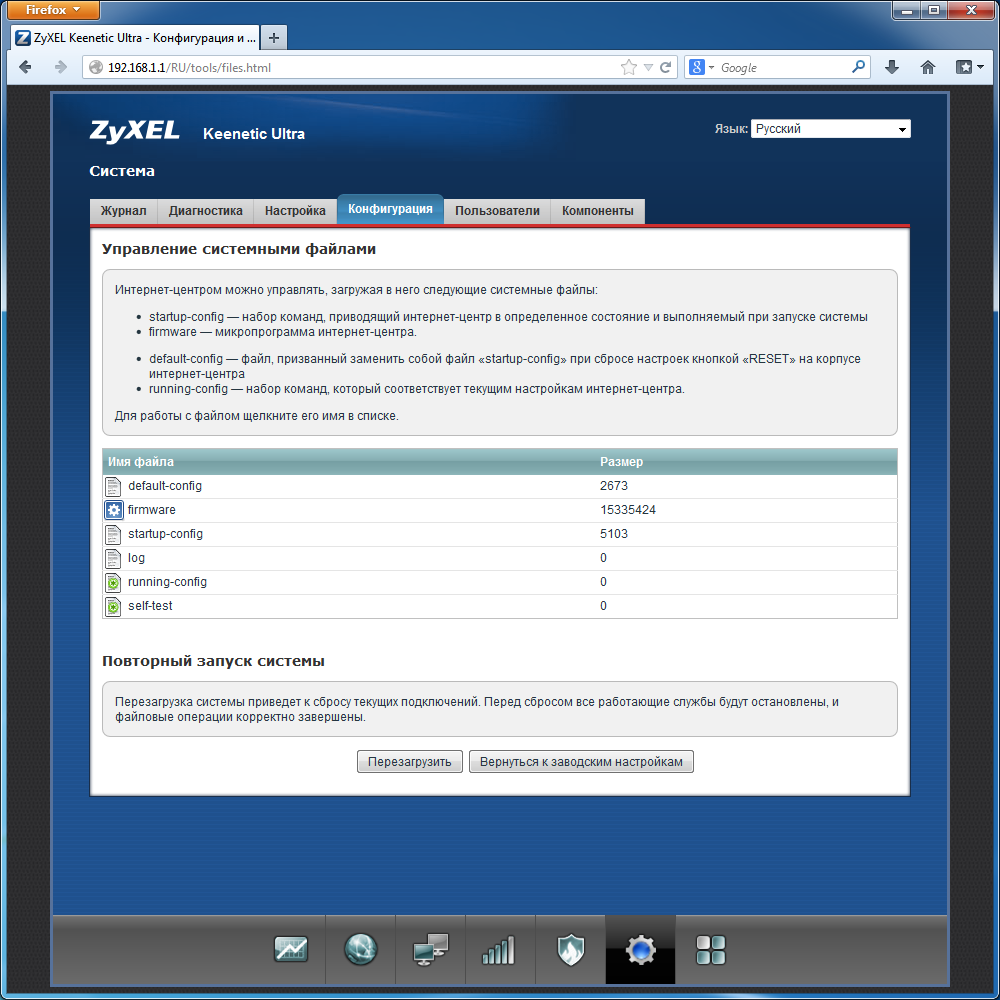Switch to the Журнал tab
The width and height of the screenshot is (1000, 1000).
click(123, 211)
